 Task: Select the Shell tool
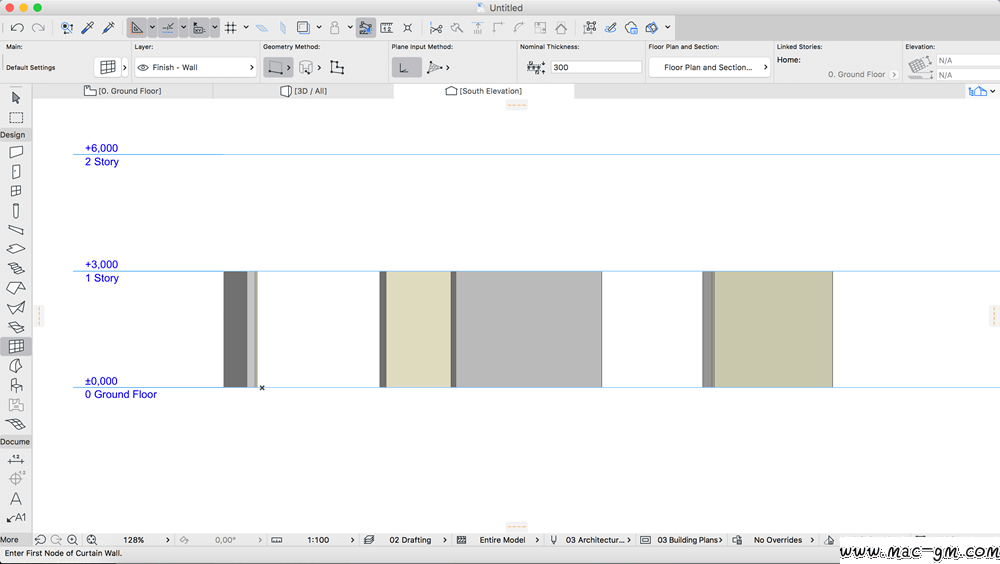[16, 308]
